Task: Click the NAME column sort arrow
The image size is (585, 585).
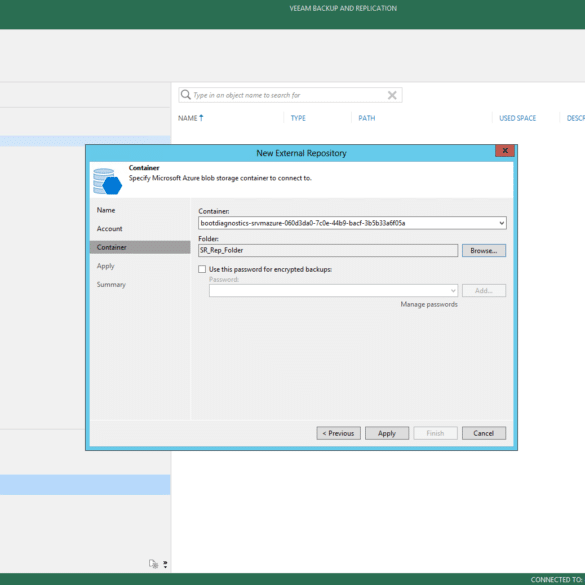Action: coord(201,118)
